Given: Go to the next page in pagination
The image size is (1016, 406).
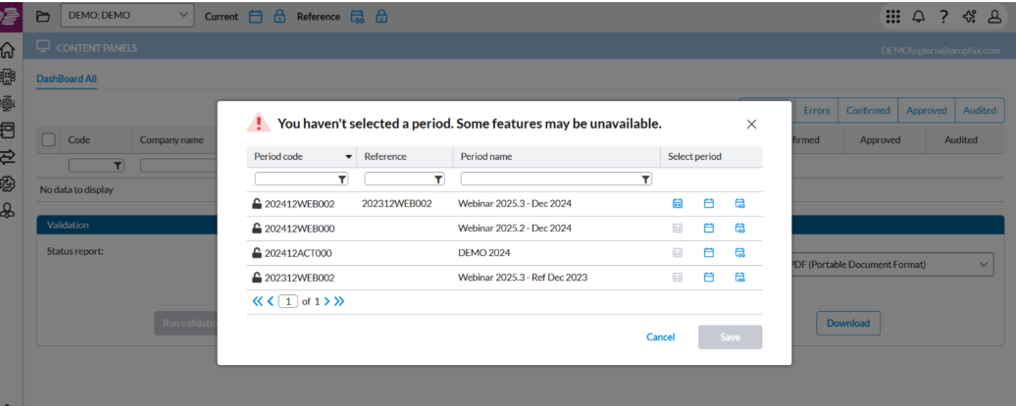Looking at the screenshot, I should 326,301.
